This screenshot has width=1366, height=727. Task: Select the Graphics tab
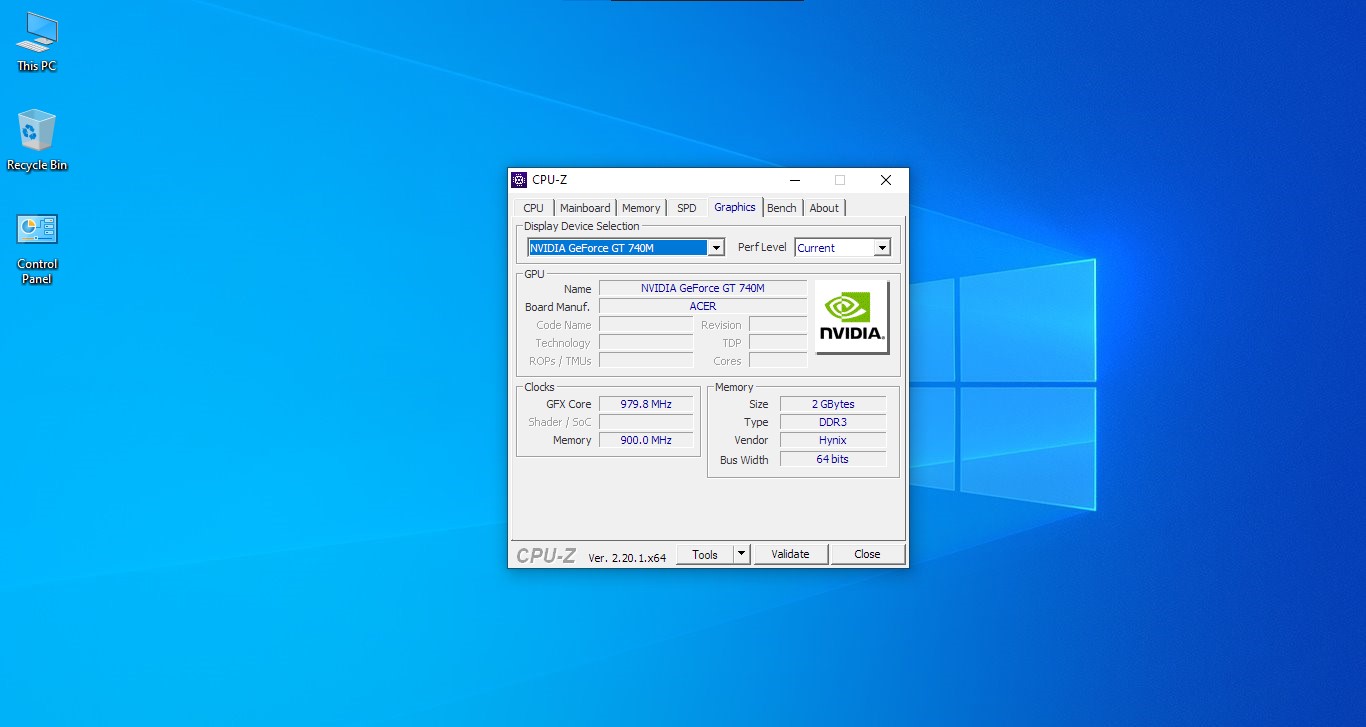[735, 207]
